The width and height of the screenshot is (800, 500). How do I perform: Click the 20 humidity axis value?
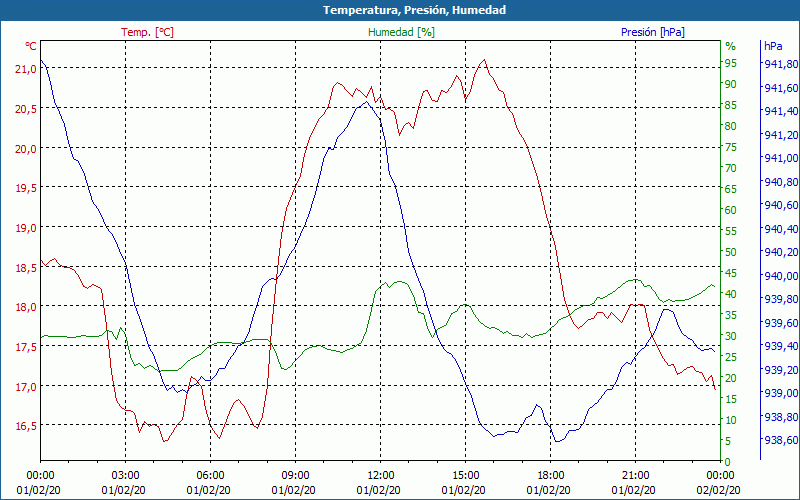pyautogui.click(x=731, y=378)
